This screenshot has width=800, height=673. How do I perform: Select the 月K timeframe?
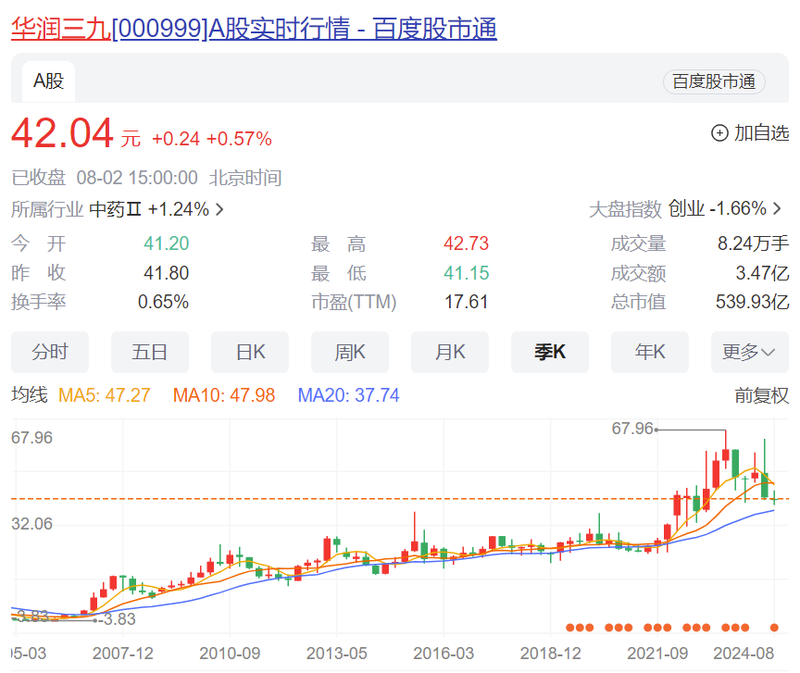pos(449,352)
